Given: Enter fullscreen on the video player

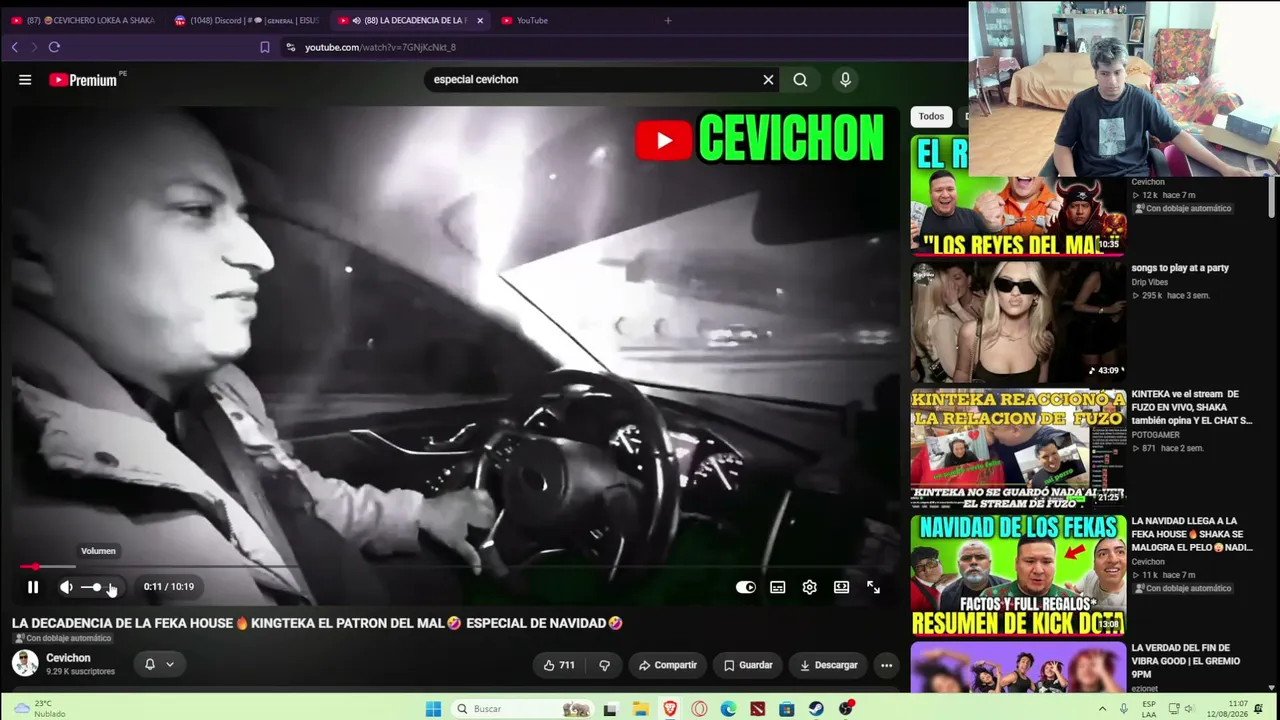Looking at the screenshot, I should [873, 587].
